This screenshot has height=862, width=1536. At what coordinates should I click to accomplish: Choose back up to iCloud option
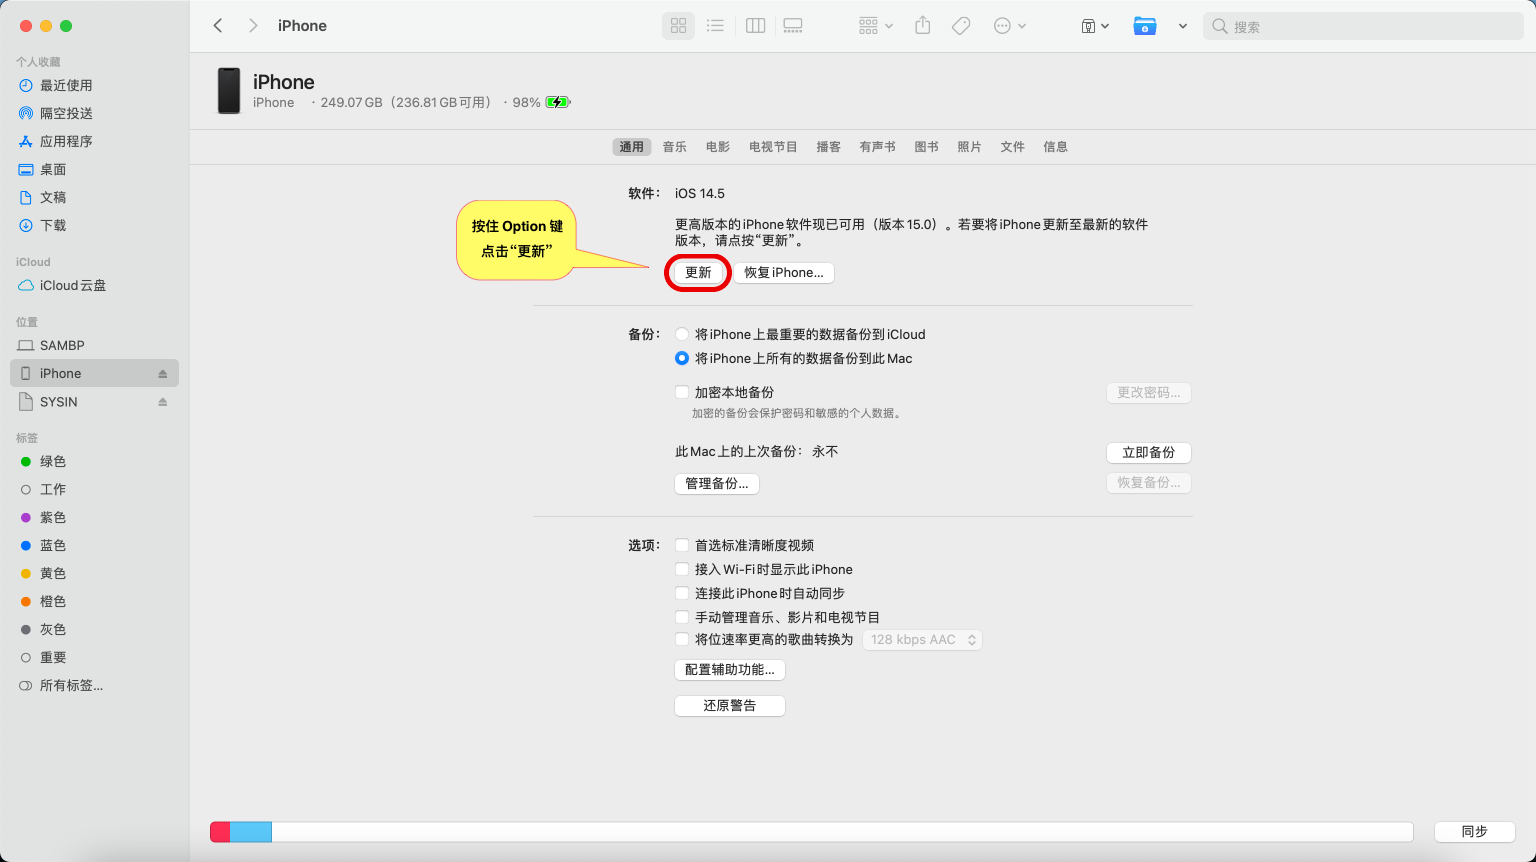point(682,334)
